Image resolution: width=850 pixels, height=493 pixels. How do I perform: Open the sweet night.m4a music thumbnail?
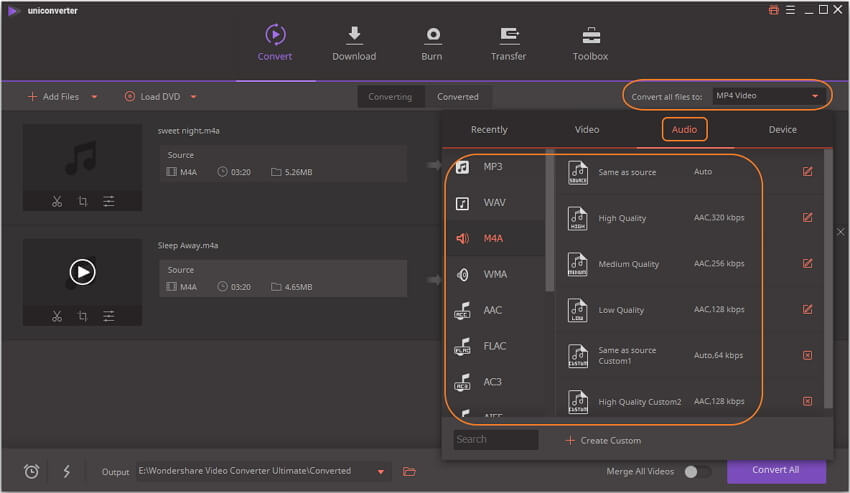click(82, 158)
